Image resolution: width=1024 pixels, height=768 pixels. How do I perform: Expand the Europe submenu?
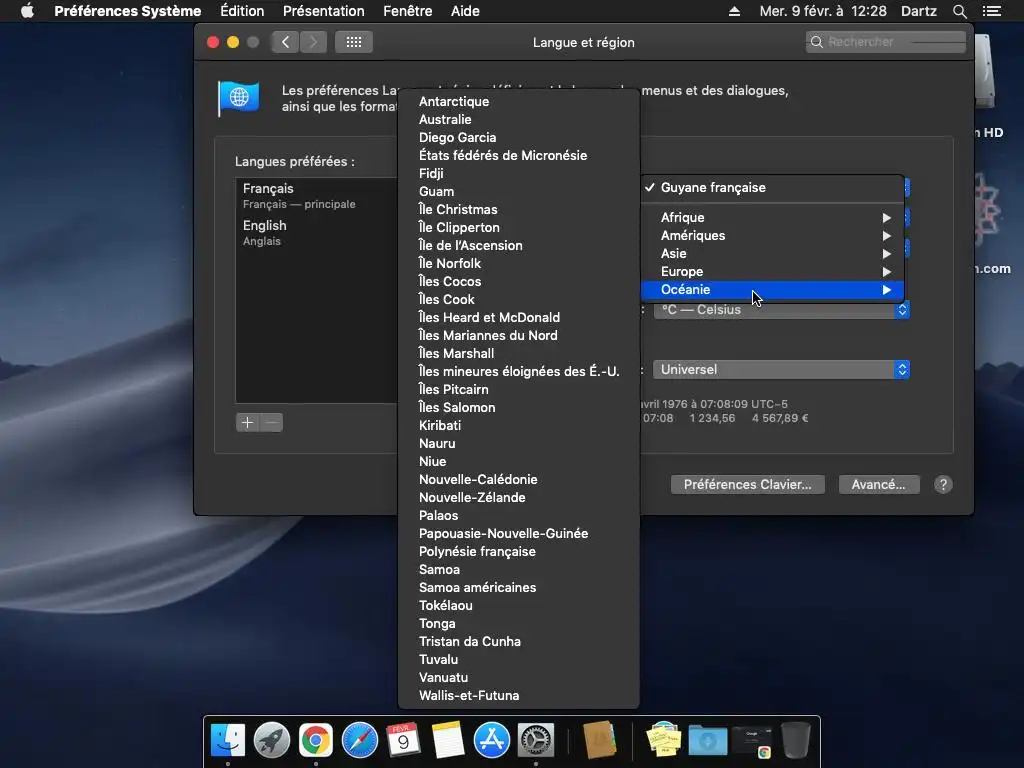coord(773,272)
